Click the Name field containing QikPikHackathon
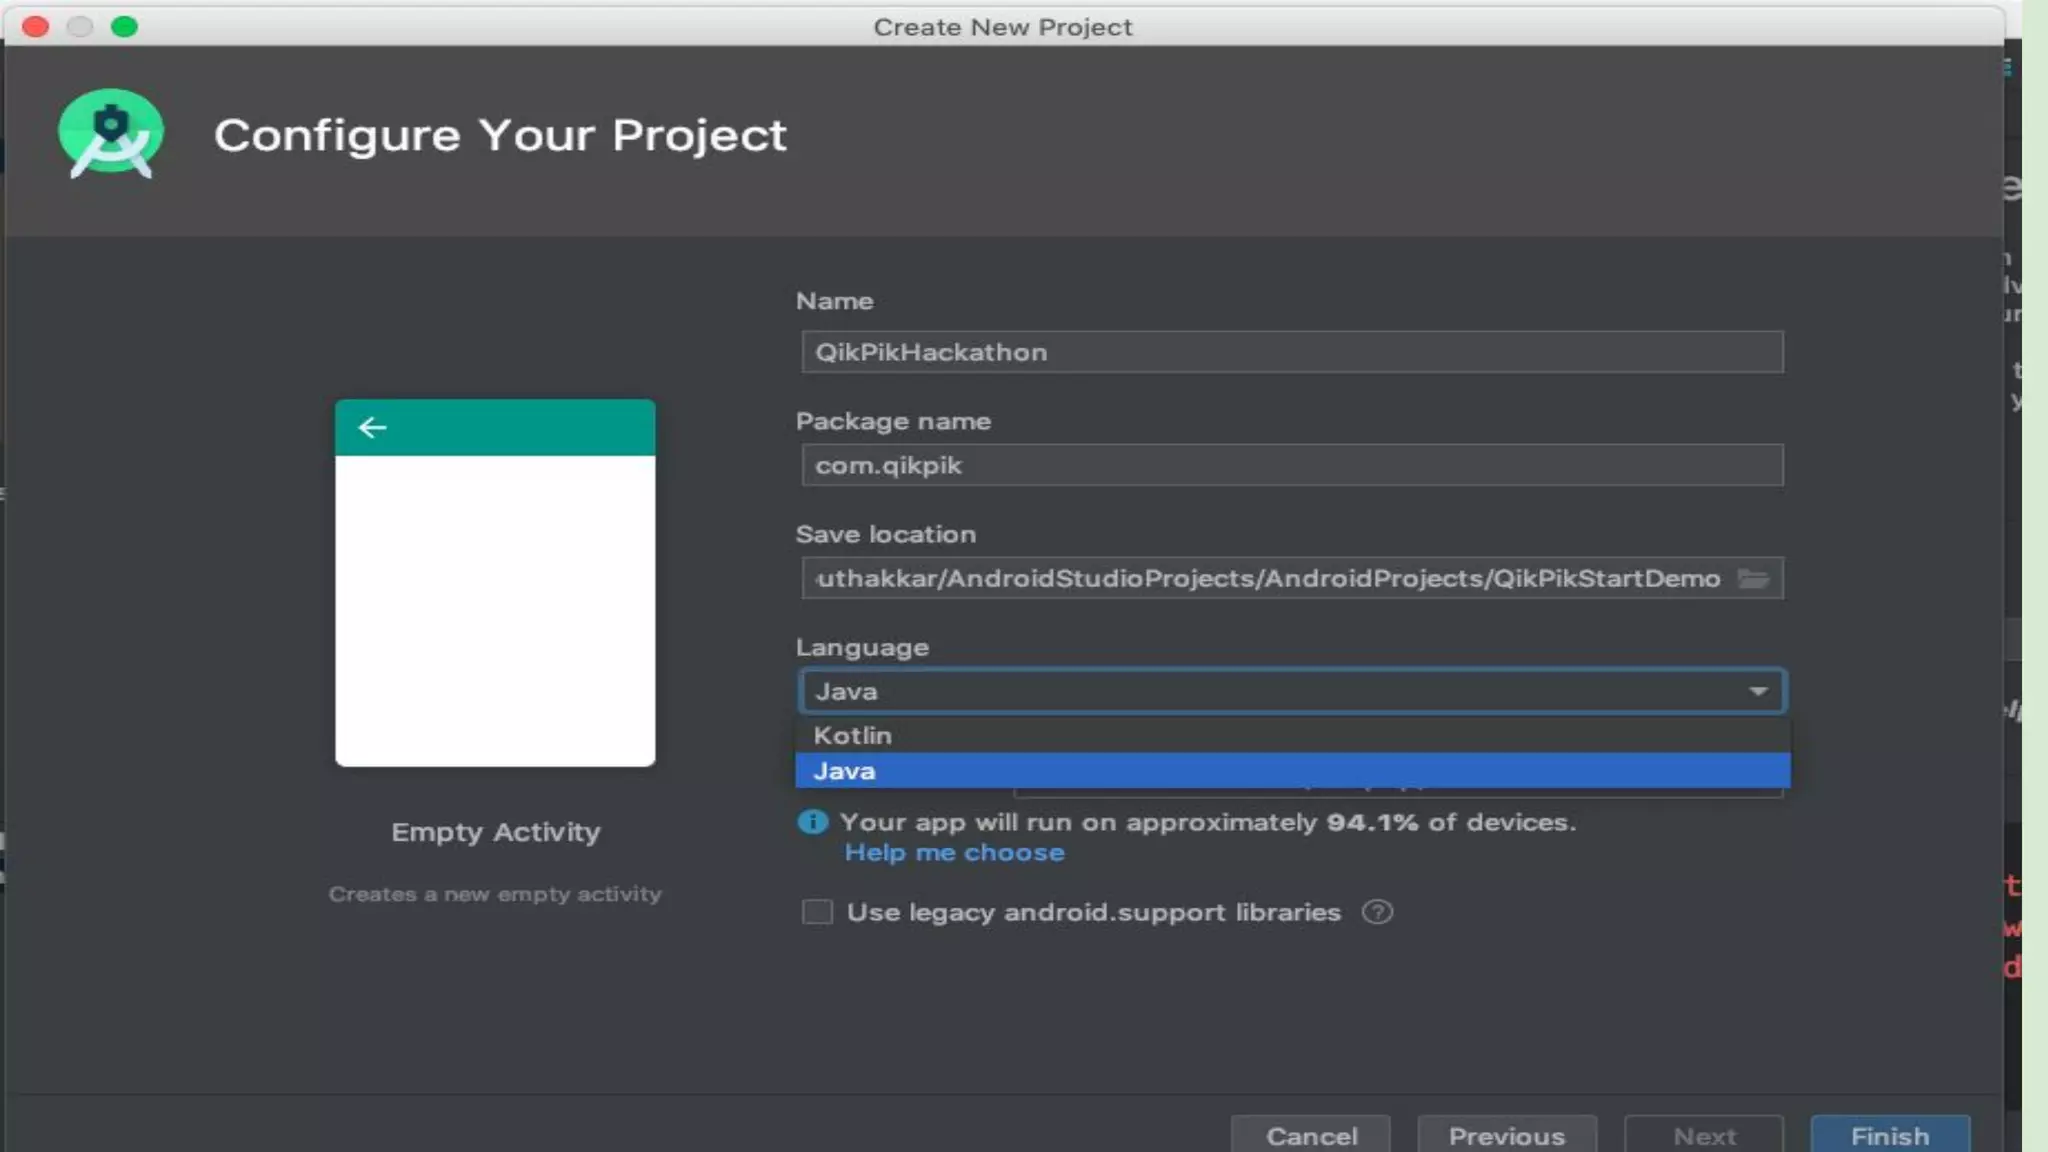 tap(1290, 352)
